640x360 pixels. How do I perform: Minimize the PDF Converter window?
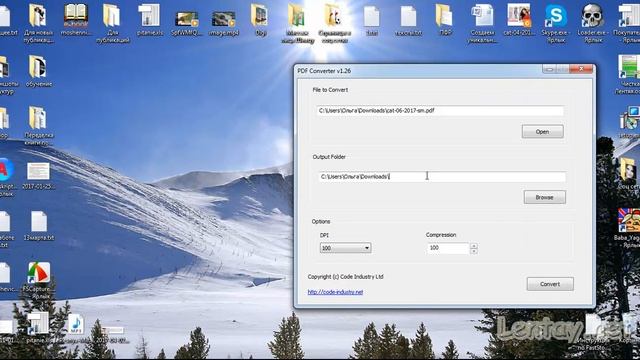pyautogui.click(x=549, y=69)
